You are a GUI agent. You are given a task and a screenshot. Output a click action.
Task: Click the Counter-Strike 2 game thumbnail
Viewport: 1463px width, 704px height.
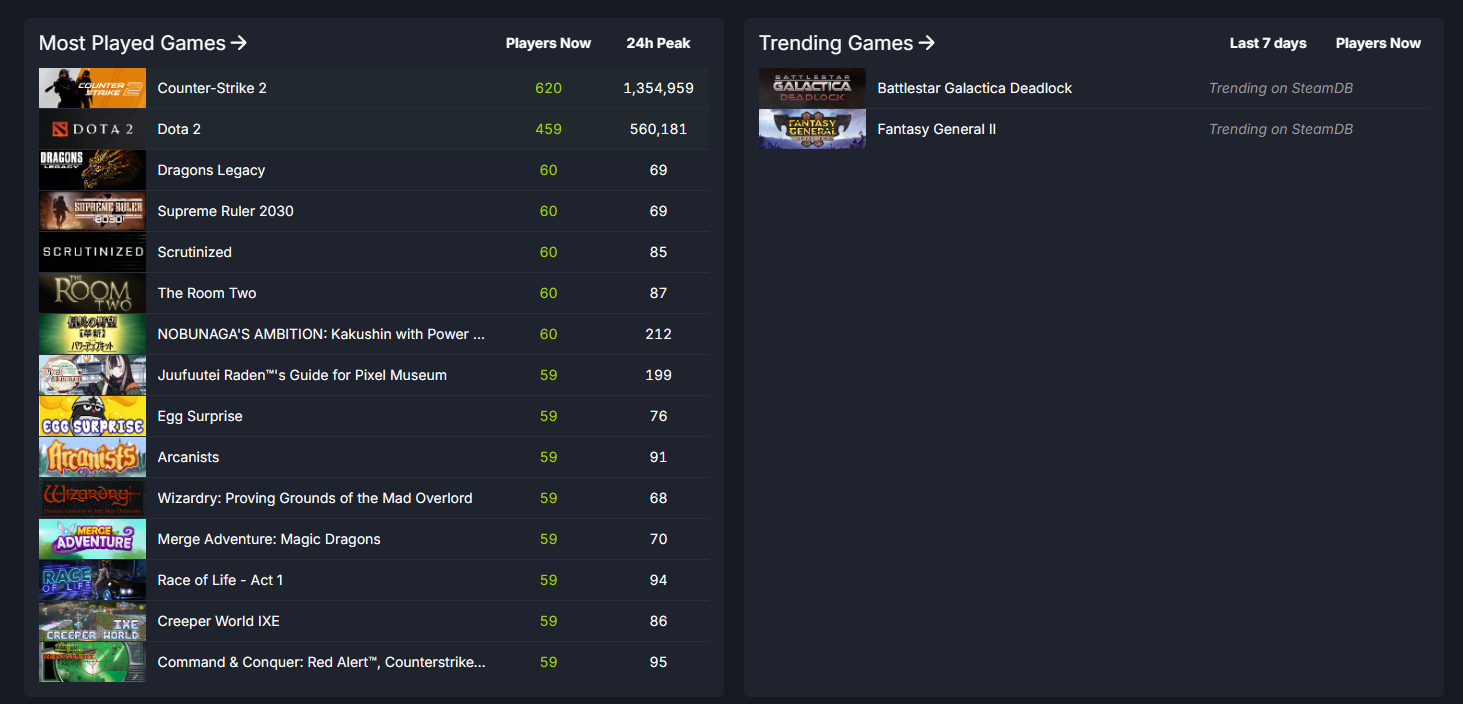coord(92,88)
